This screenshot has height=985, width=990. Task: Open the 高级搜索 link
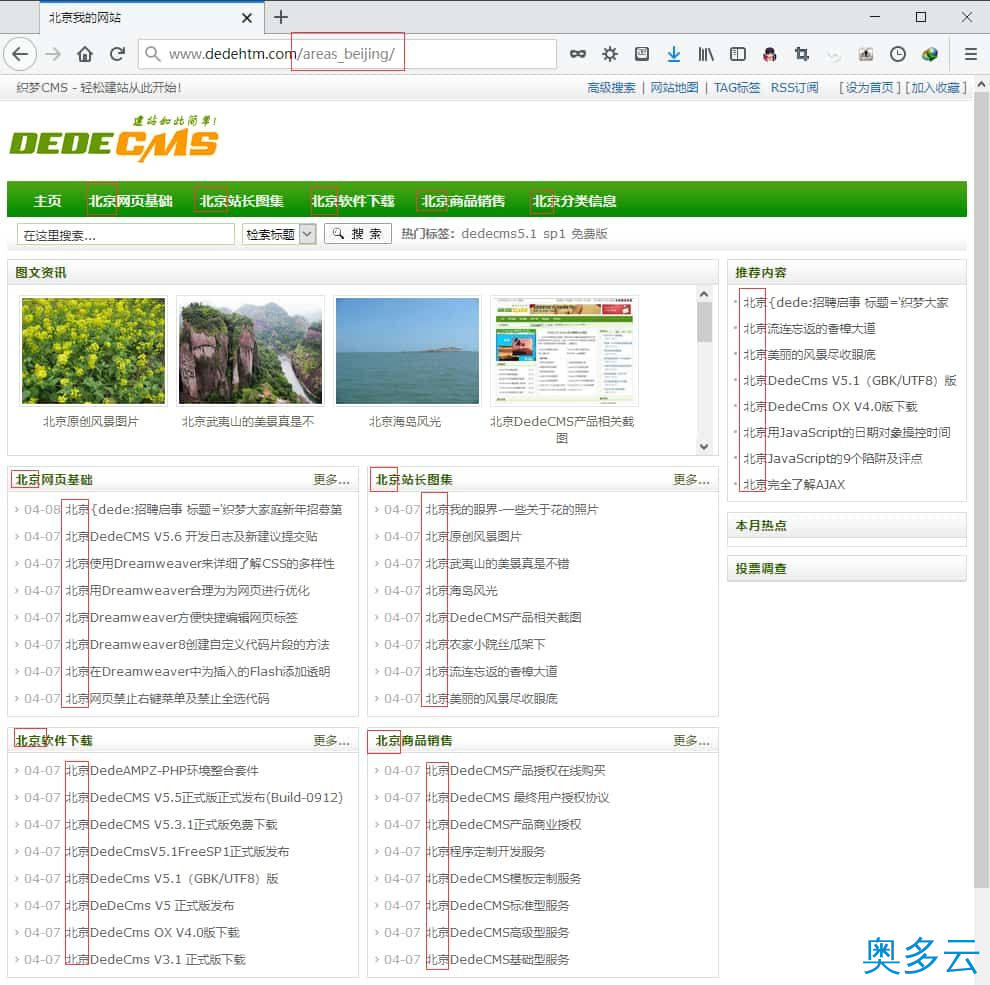[611, 88]
